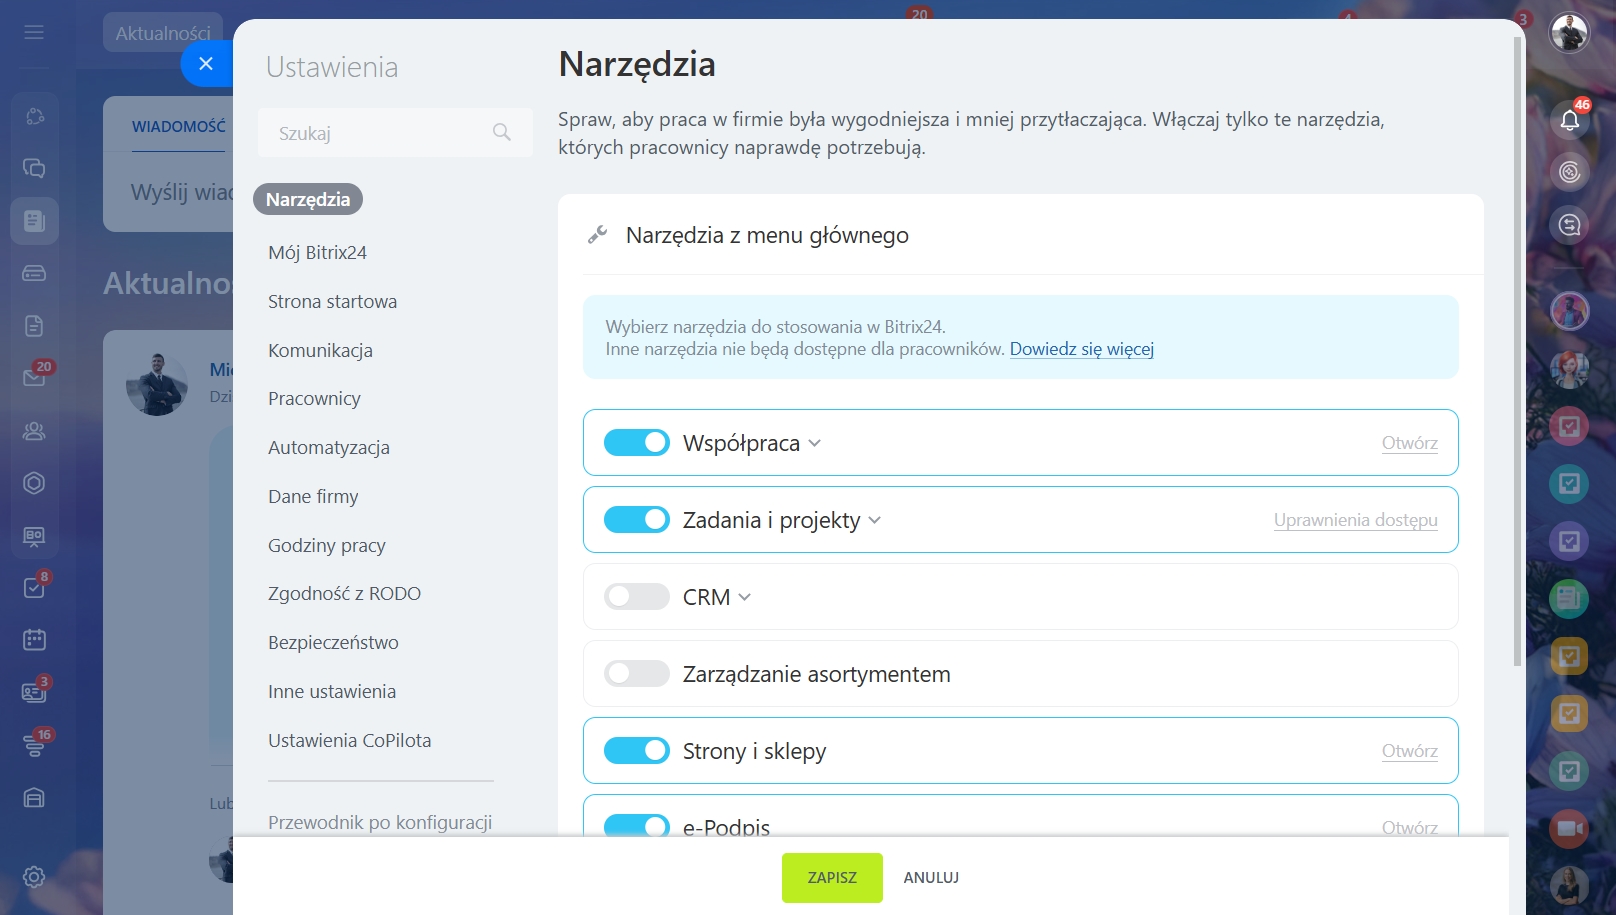Open the presentation board icon in the left sidebar
This screenshot has width=1616, height=915.
(34, 536)
